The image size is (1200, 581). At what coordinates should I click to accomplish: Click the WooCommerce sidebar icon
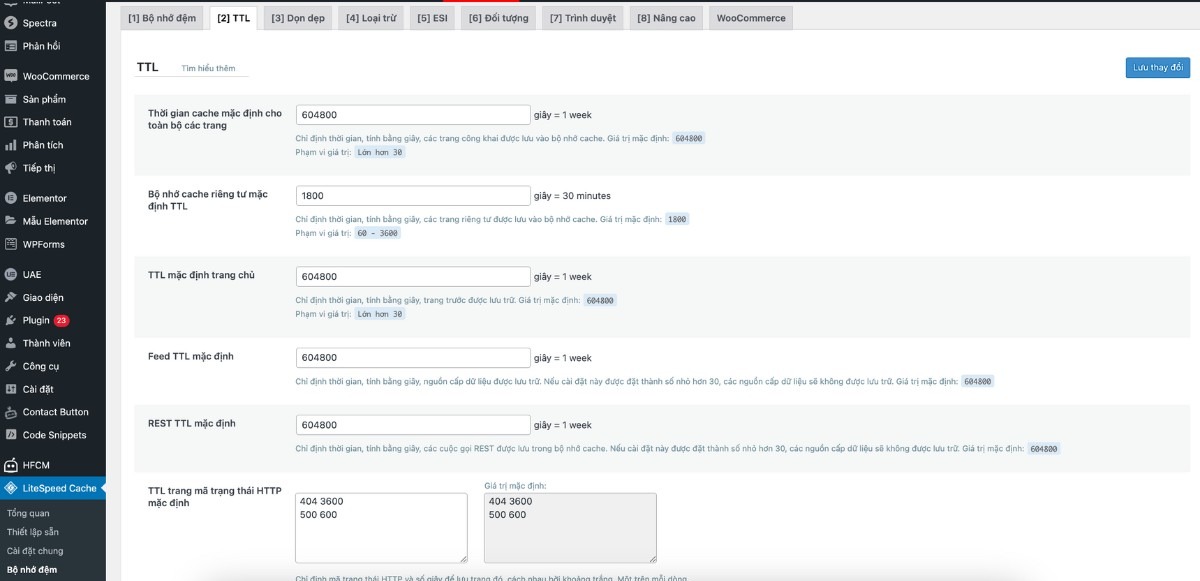point(11,76)
